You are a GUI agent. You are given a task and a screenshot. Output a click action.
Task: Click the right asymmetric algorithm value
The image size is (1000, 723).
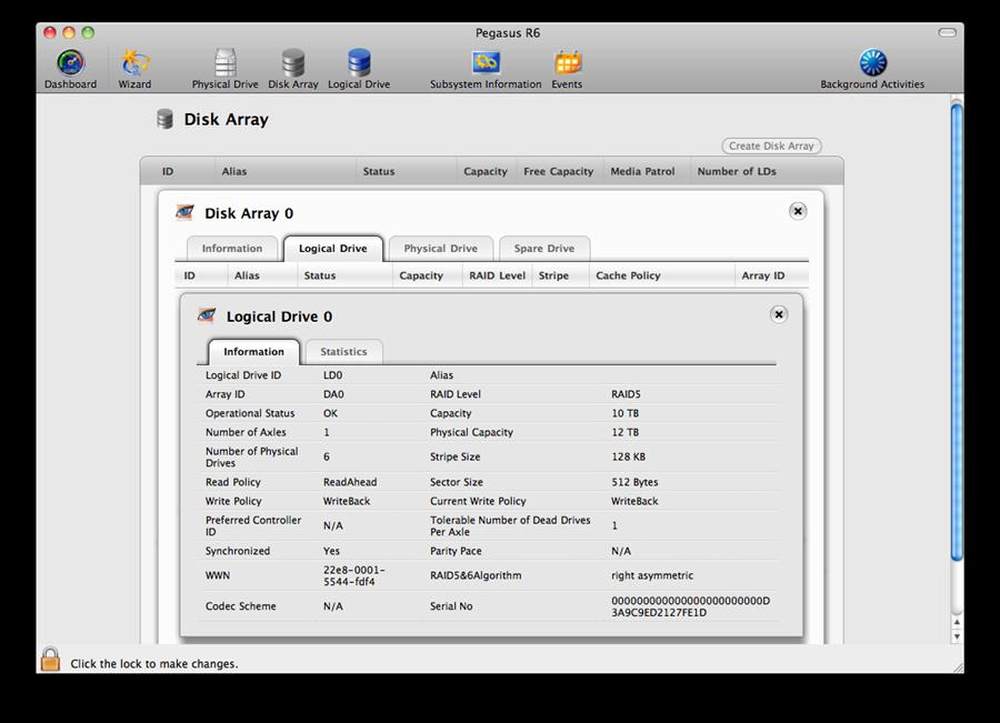pyautogui.click(x=652, y=576)
